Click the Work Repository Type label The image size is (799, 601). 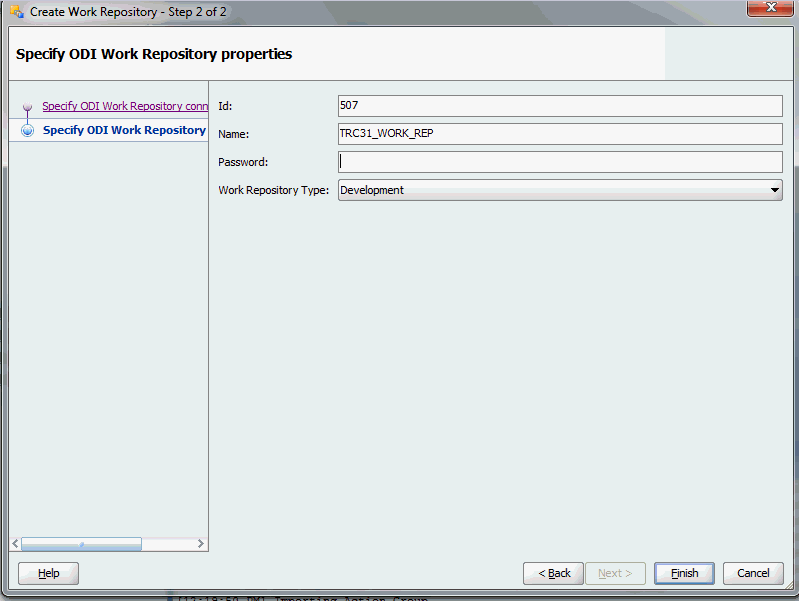click(x=274, y=190)
